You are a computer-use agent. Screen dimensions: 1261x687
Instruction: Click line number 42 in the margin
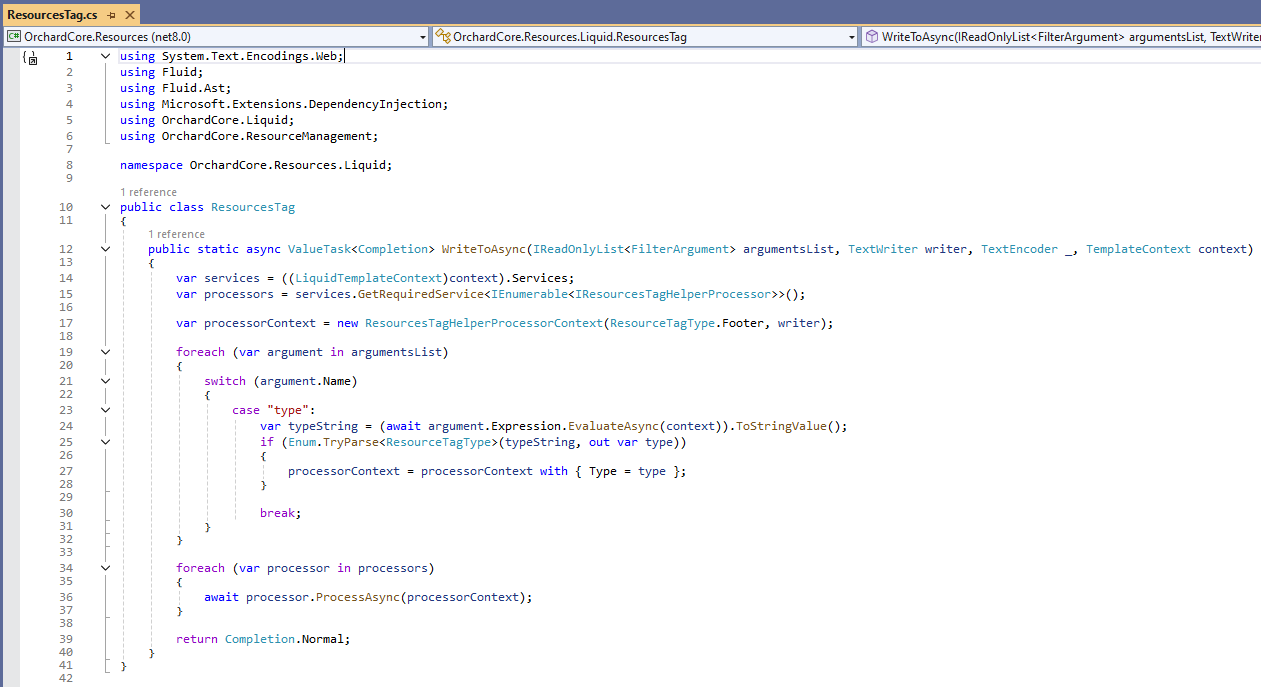[66, 678]
